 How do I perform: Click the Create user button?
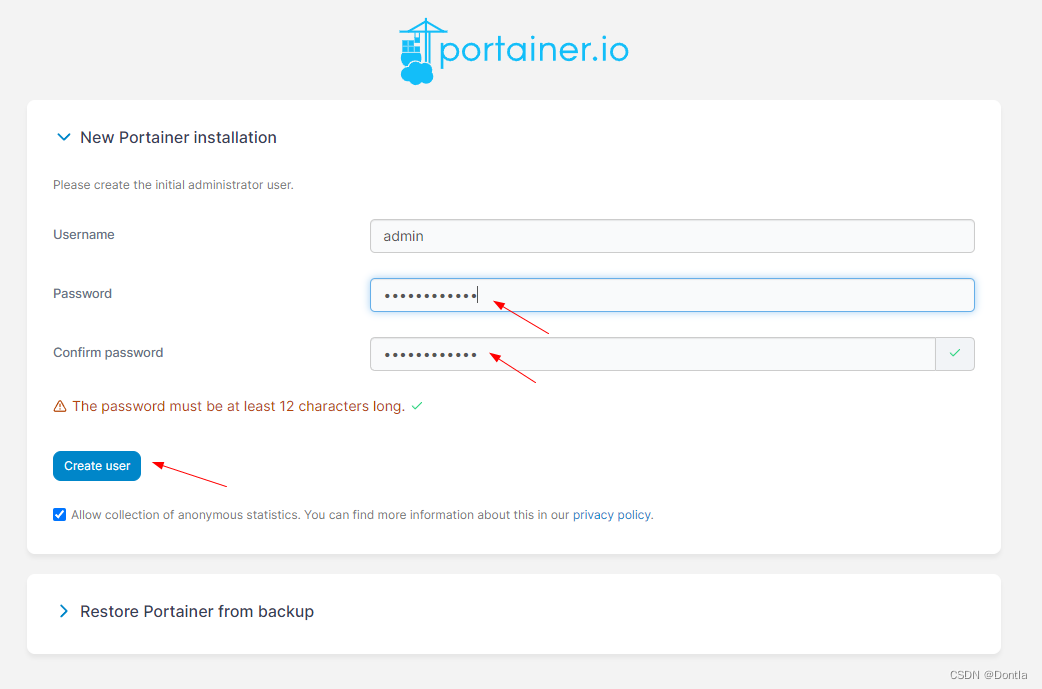pos(97,466)
